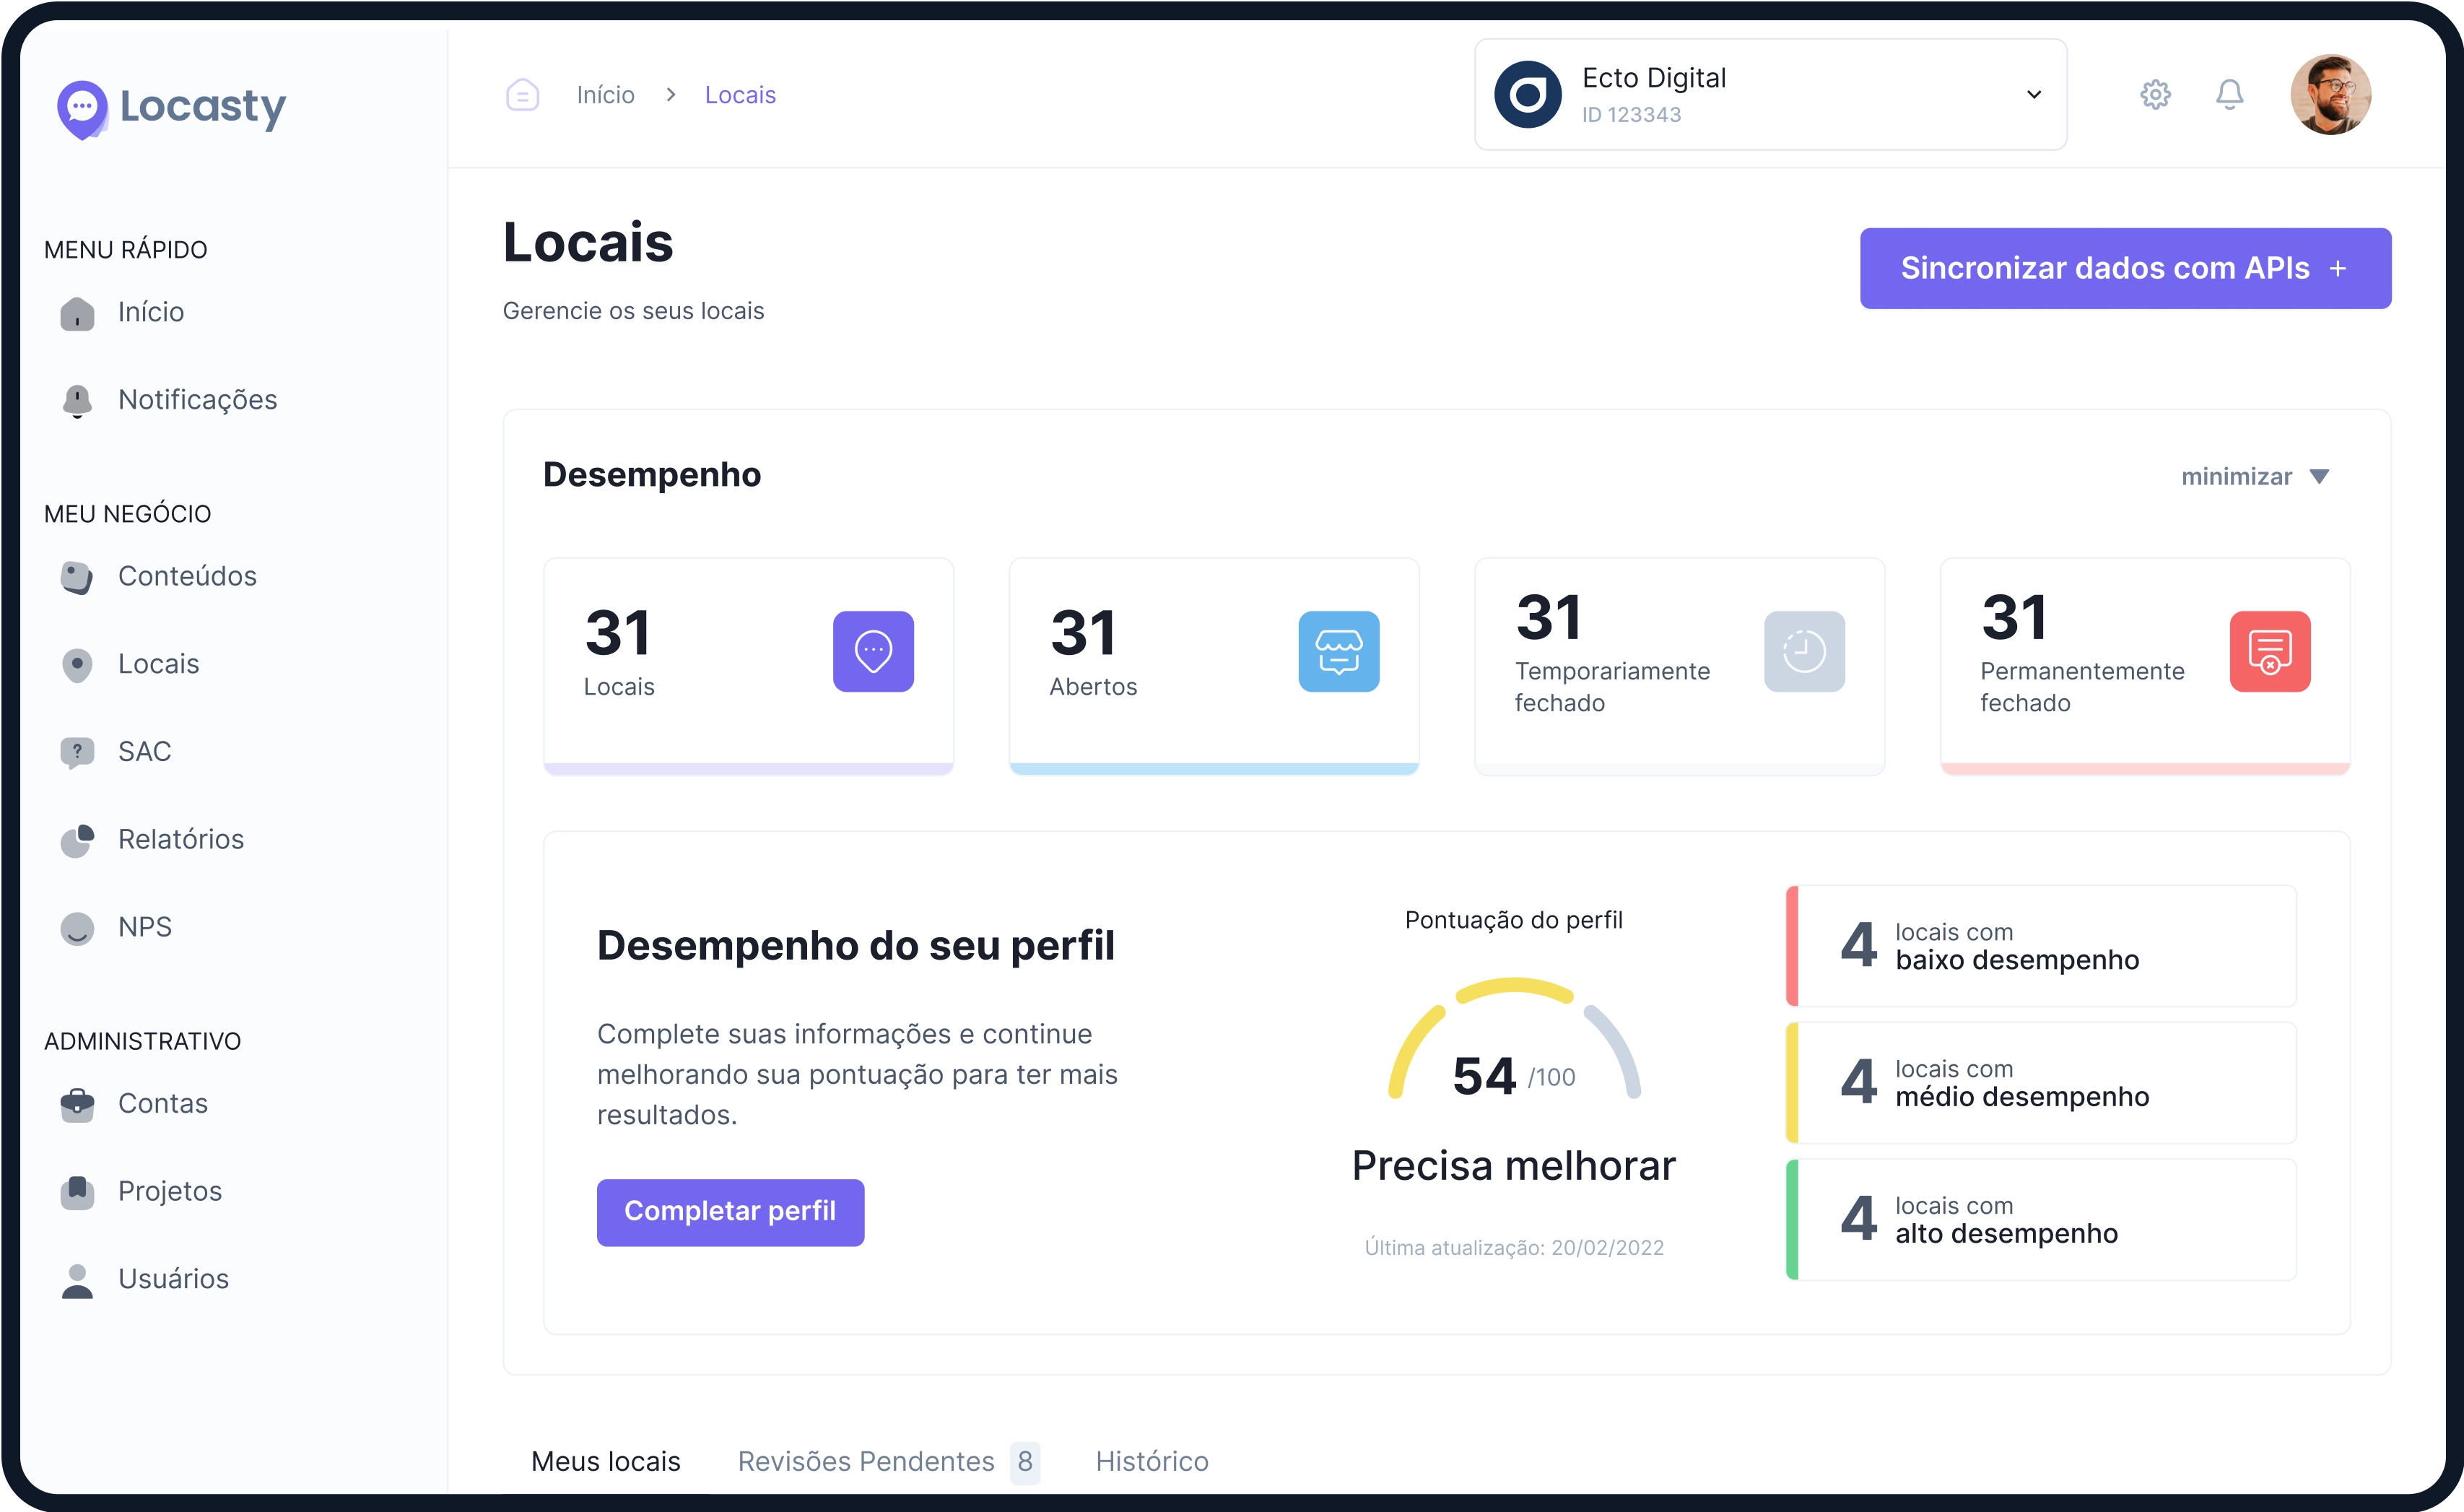Go to SAC in the sidebar
The height and width of the screenshot is (1512, 2464).
tap(144, 751)
